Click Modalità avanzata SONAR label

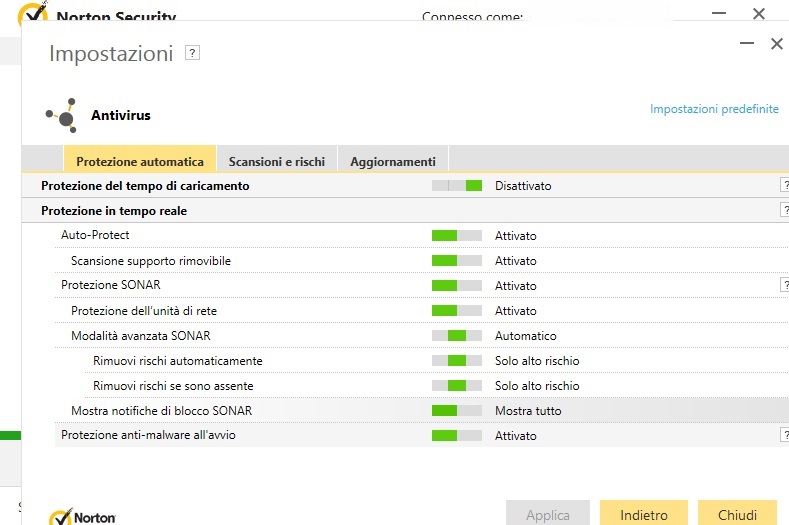pos(141,336)
